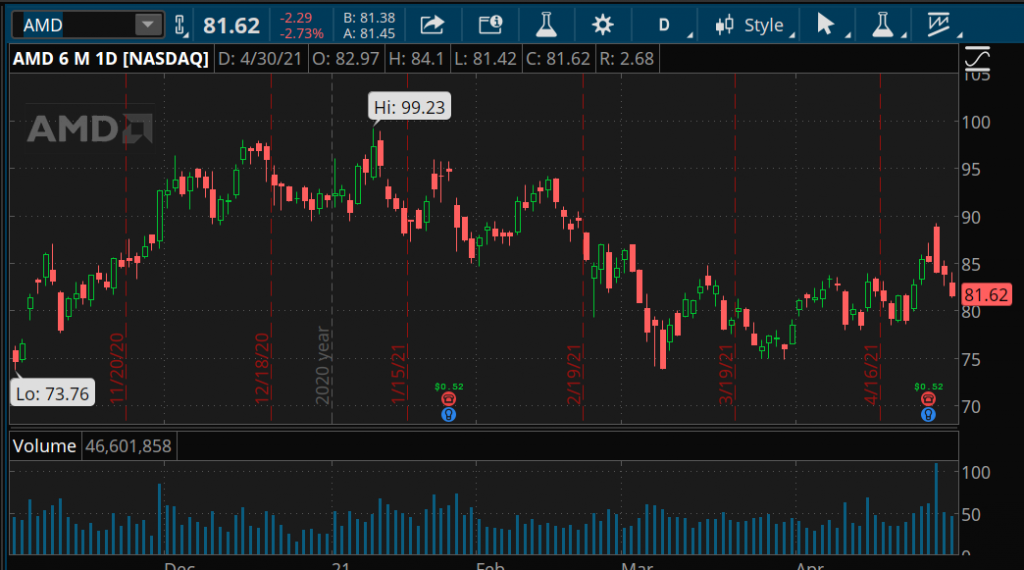Click the Lo: 73.76 price bubble
1024x570 pixels.
coord(52,394)
